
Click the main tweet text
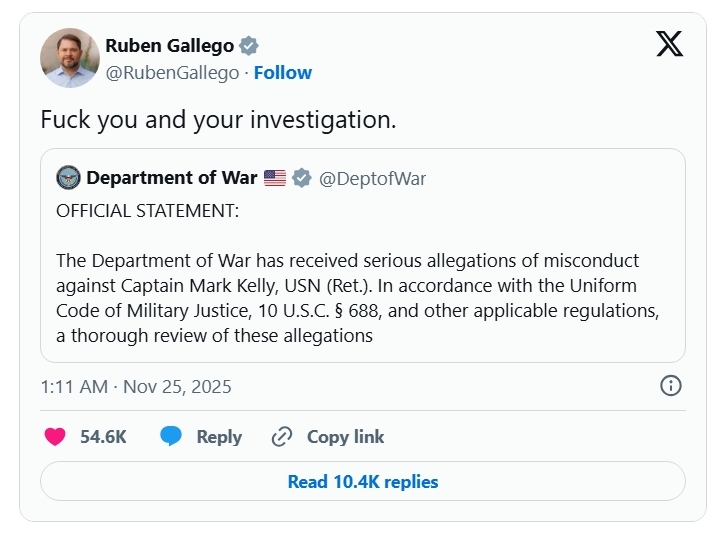point(218,119)
